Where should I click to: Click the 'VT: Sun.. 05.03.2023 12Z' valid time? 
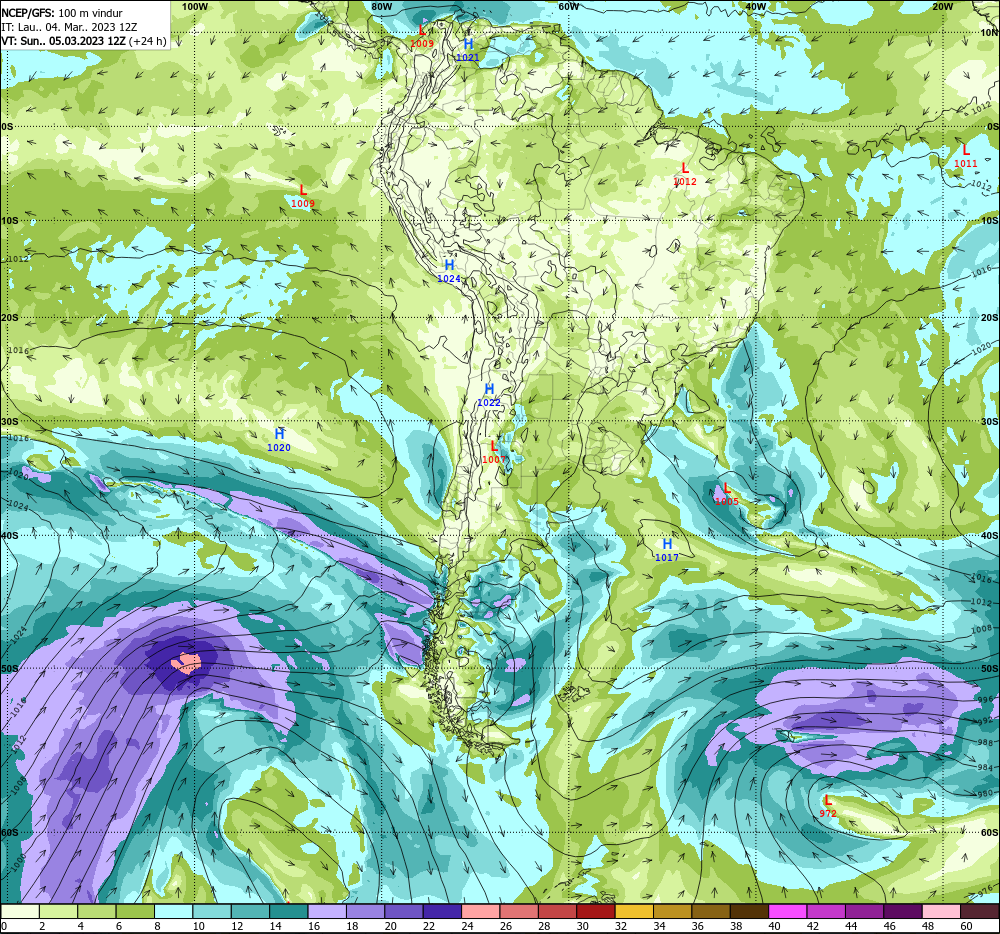click(63, 41)
